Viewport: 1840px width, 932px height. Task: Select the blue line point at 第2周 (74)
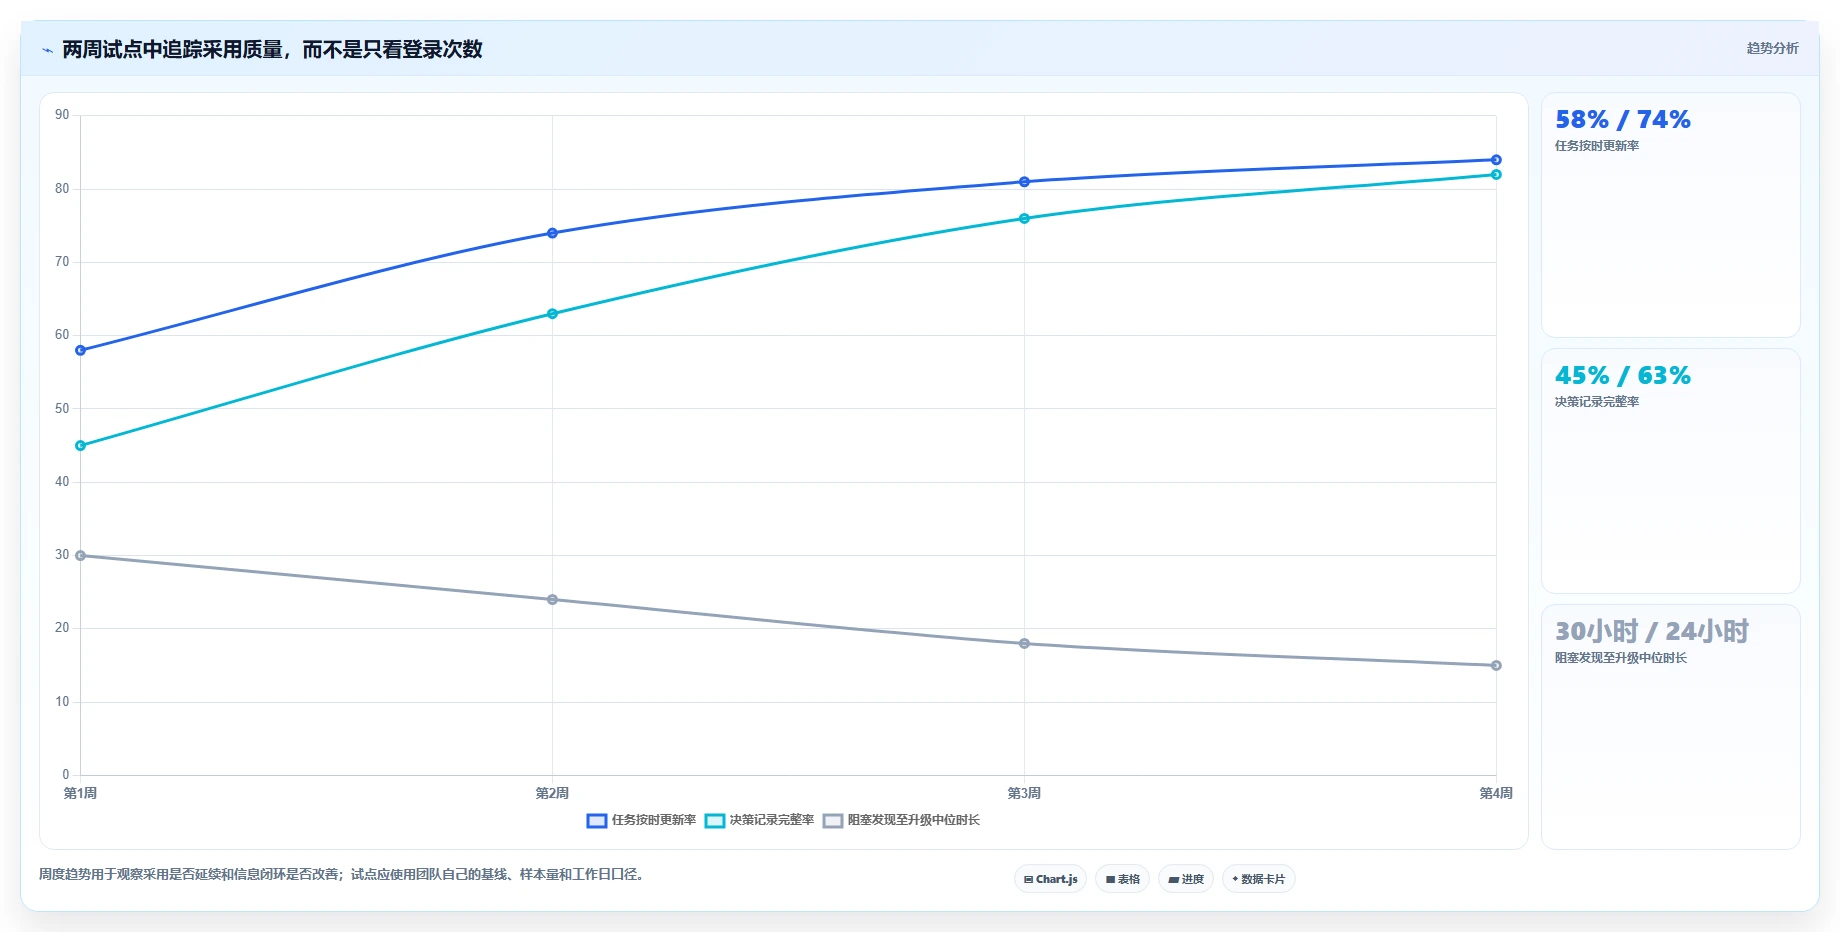coord(552,233)
